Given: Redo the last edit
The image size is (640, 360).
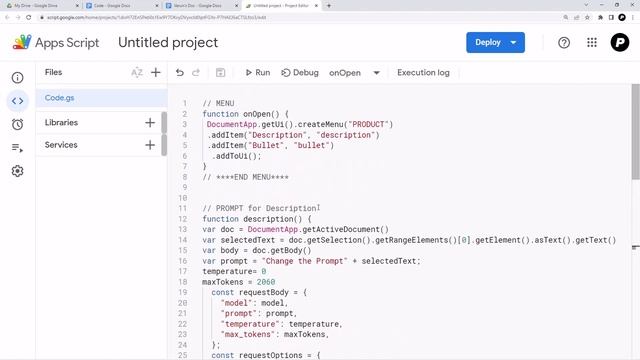Looking at the screenshot, I should point(196,73).
